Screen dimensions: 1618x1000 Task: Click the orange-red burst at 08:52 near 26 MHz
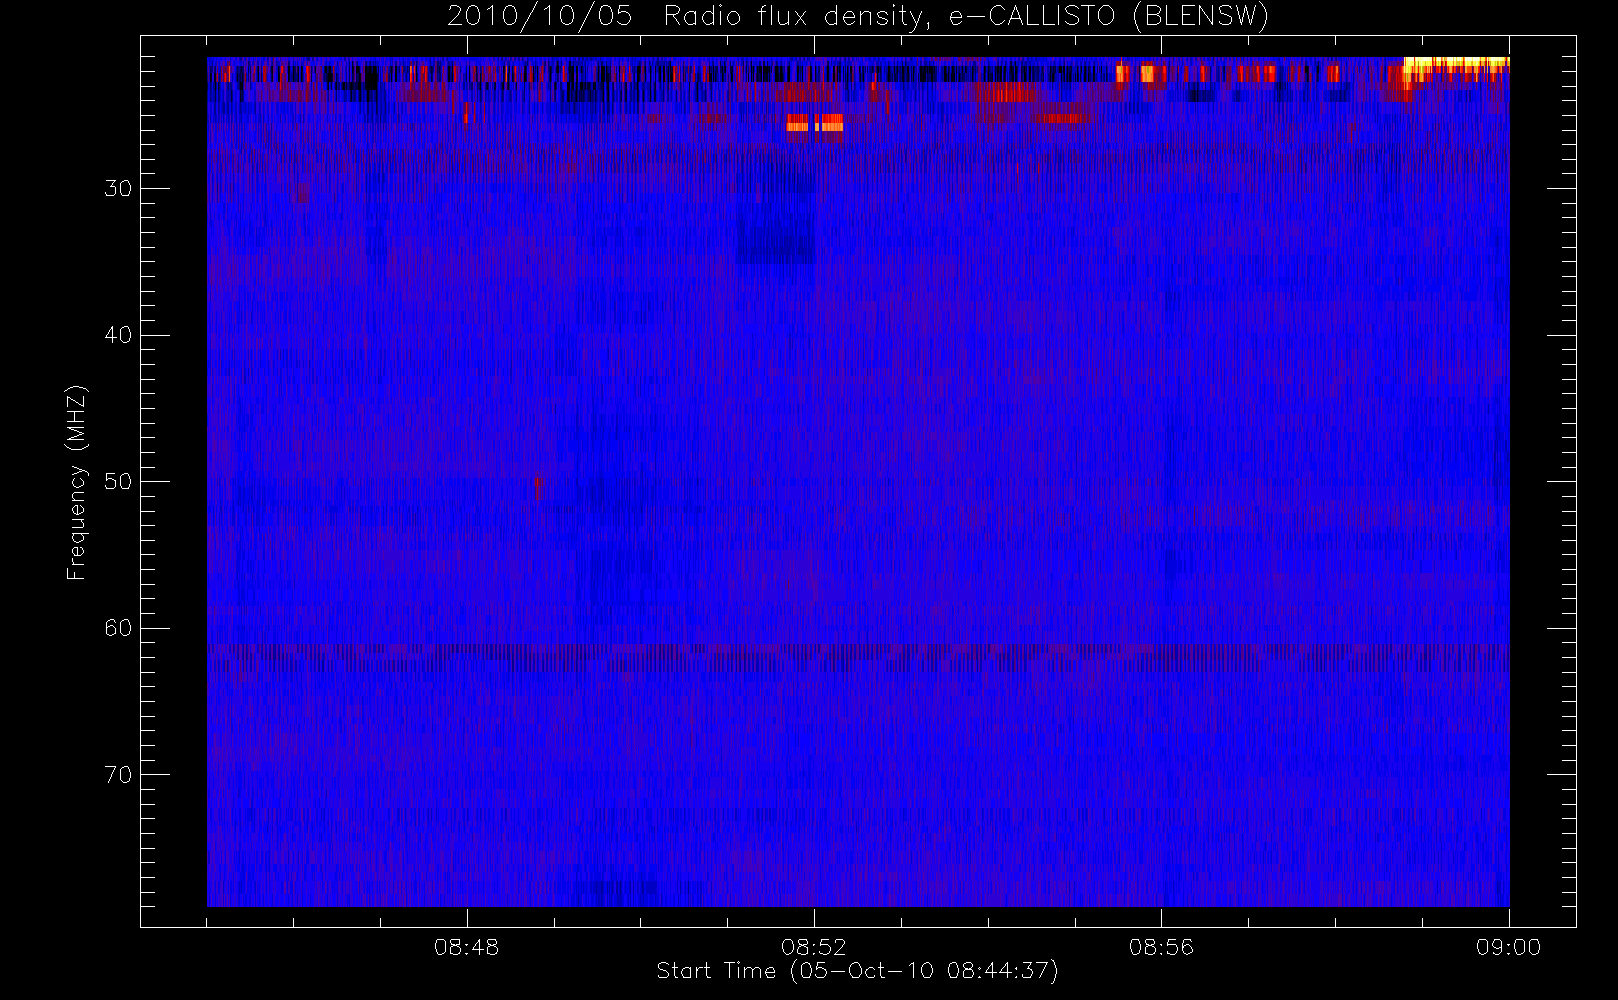(815, 123)
